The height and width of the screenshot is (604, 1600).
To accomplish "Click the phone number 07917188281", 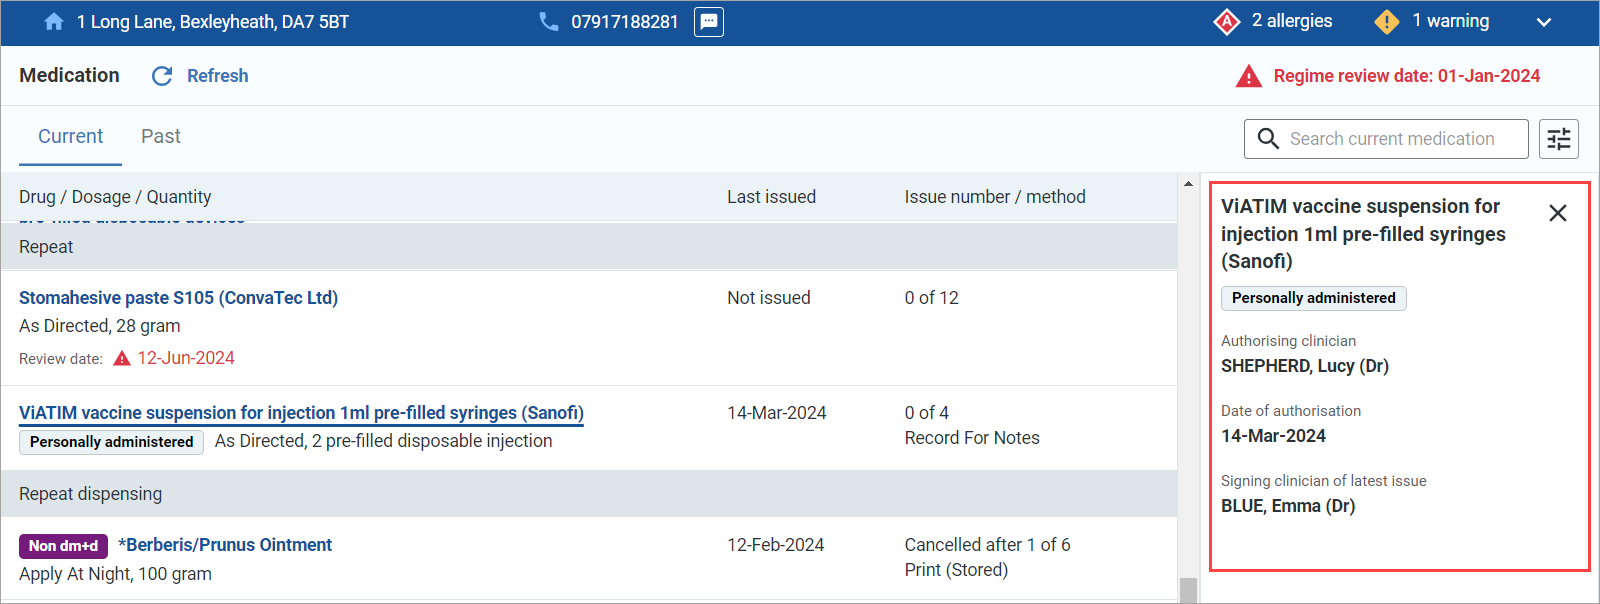I will point(625,22).
